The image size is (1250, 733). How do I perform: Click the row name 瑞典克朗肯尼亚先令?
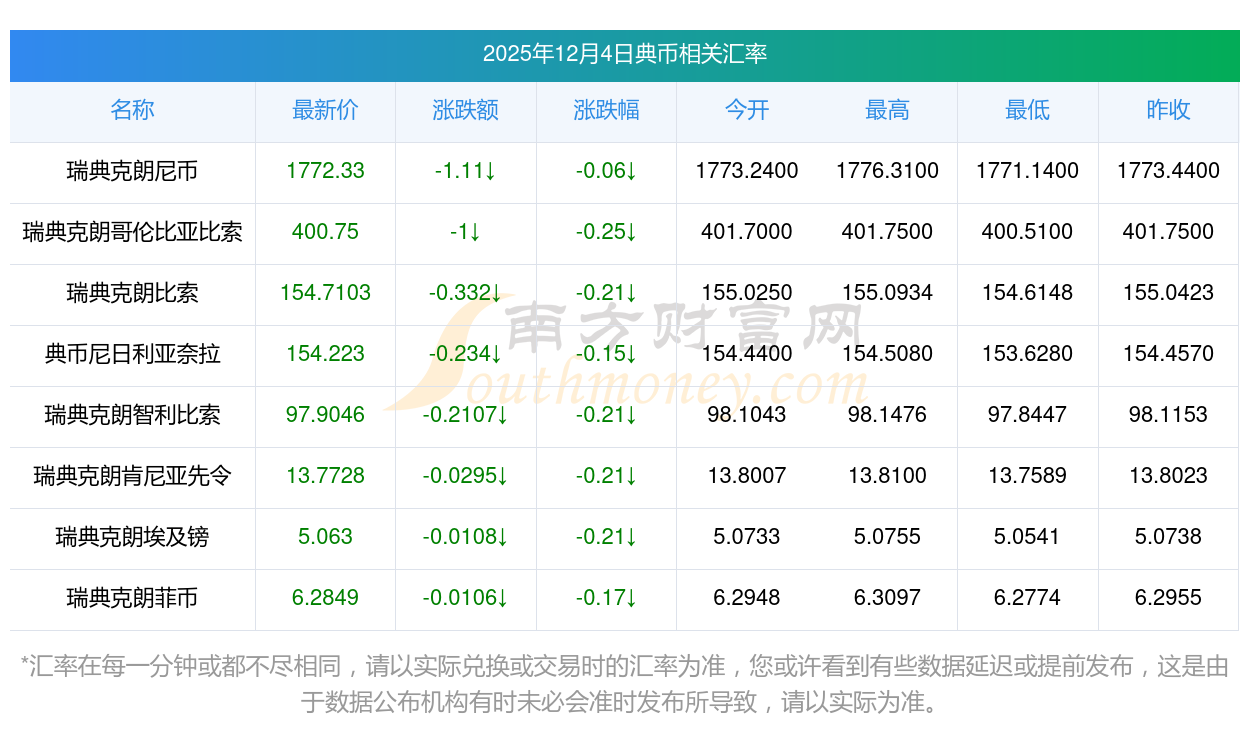pos(133,476)
